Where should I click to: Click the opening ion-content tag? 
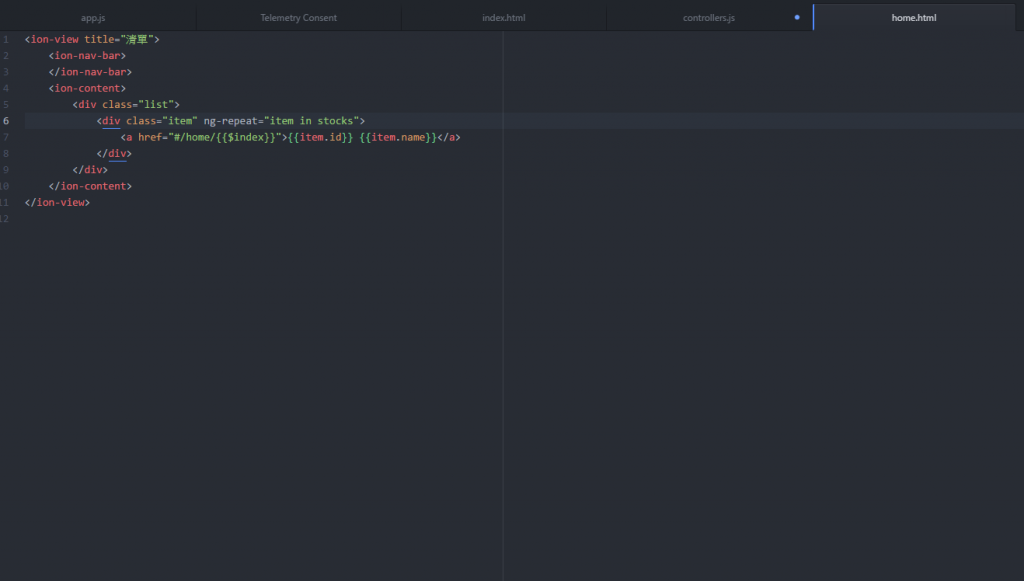88,88
